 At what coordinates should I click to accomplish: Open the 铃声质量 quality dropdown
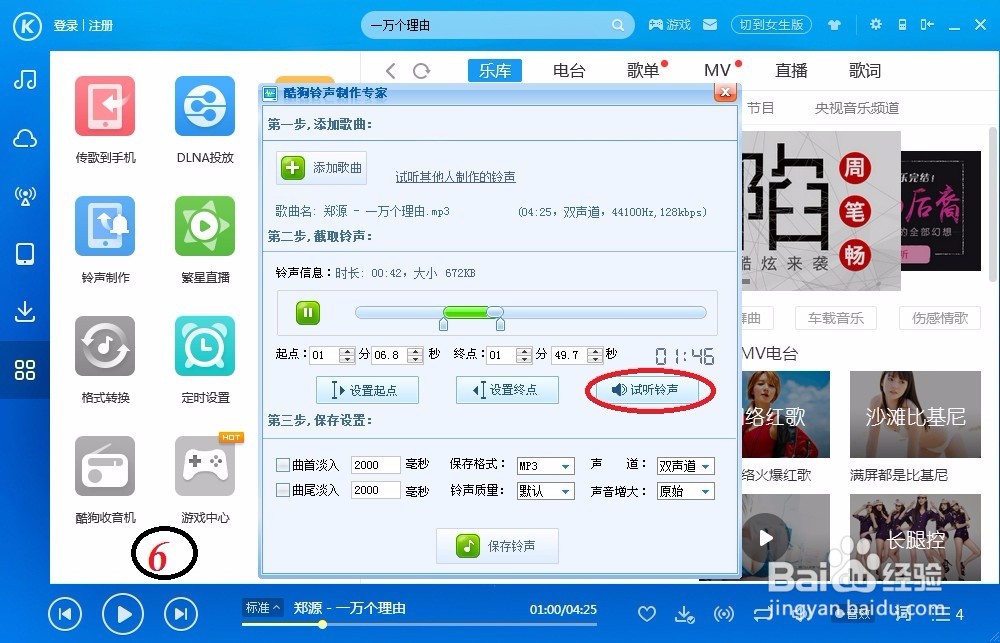tap(545, 491)
